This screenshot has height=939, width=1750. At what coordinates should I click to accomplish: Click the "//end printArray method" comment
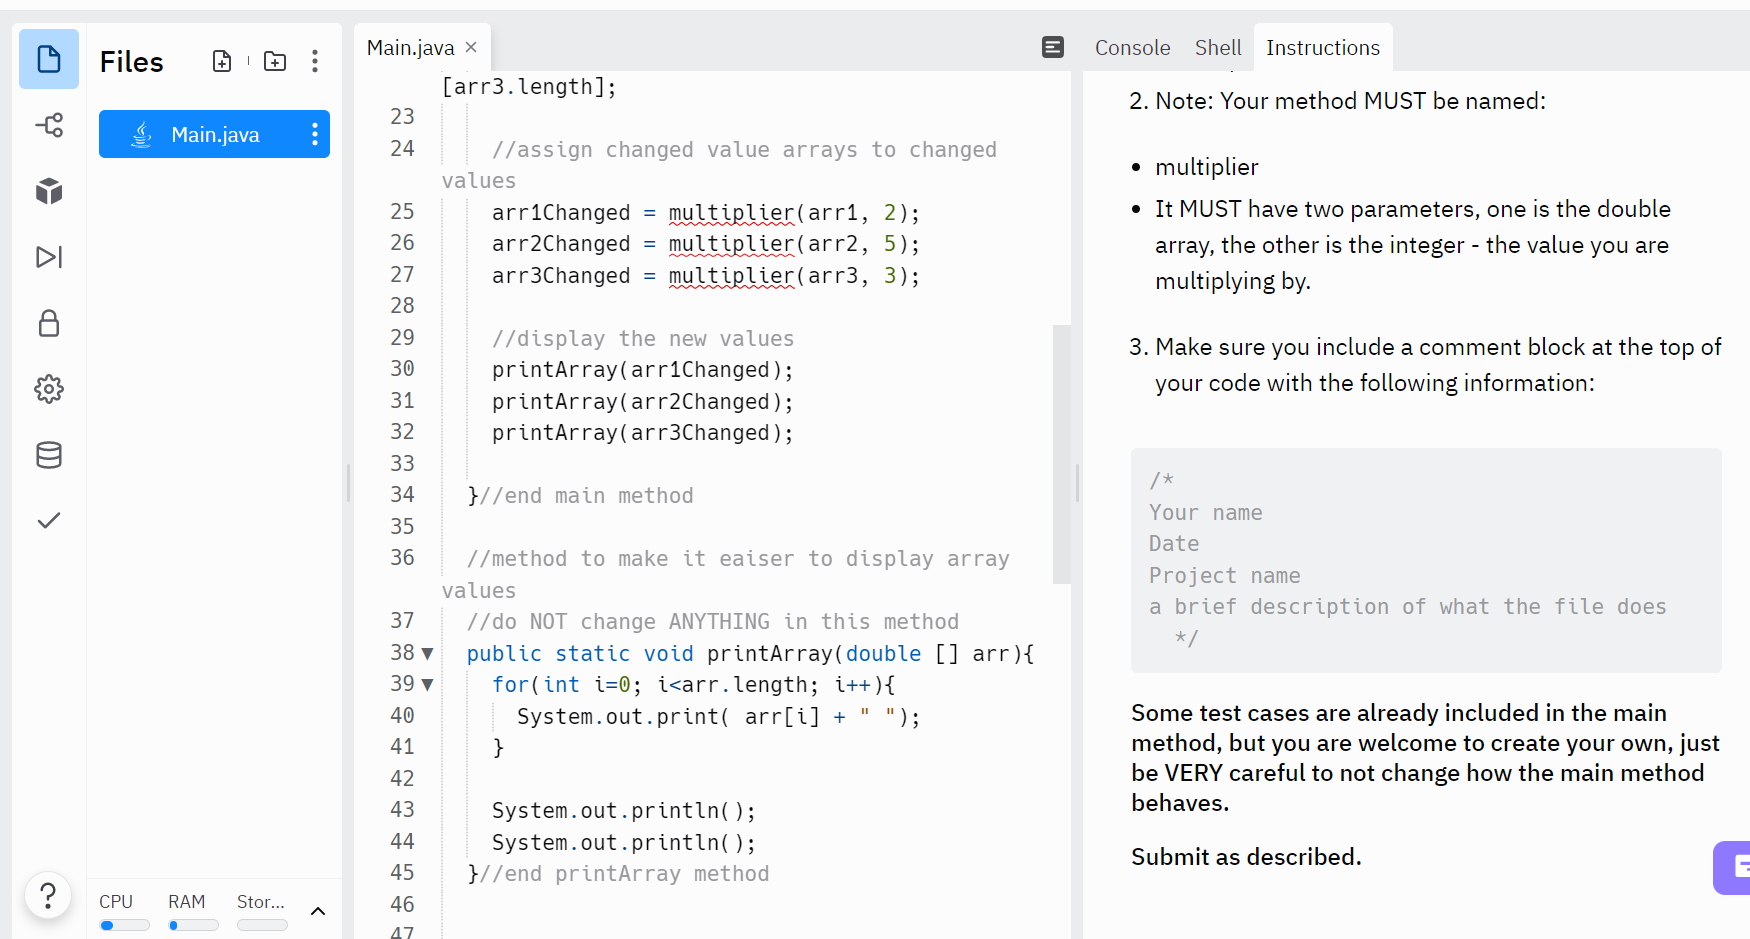[x=624, y=874]
